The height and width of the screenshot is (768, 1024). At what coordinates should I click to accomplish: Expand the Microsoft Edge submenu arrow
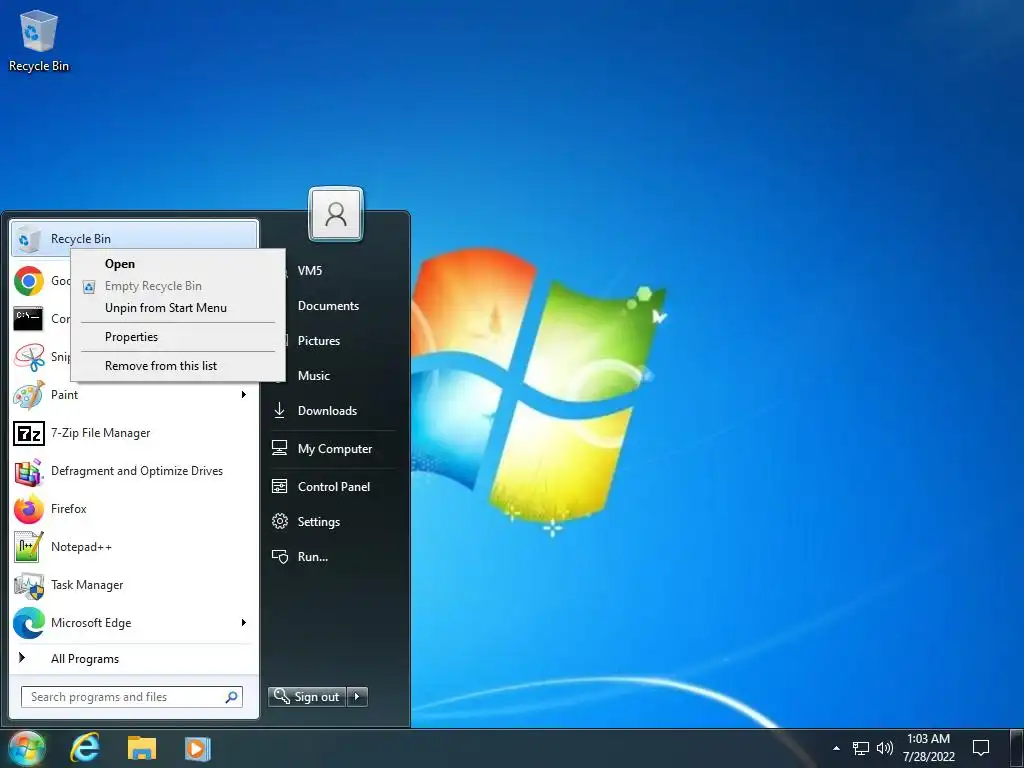point(244,622)
